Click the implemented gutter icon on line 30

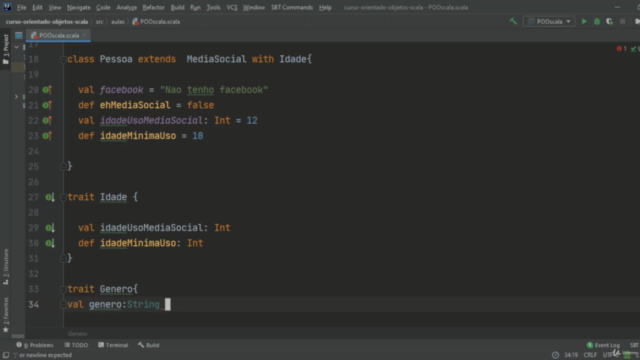point(50,243)
